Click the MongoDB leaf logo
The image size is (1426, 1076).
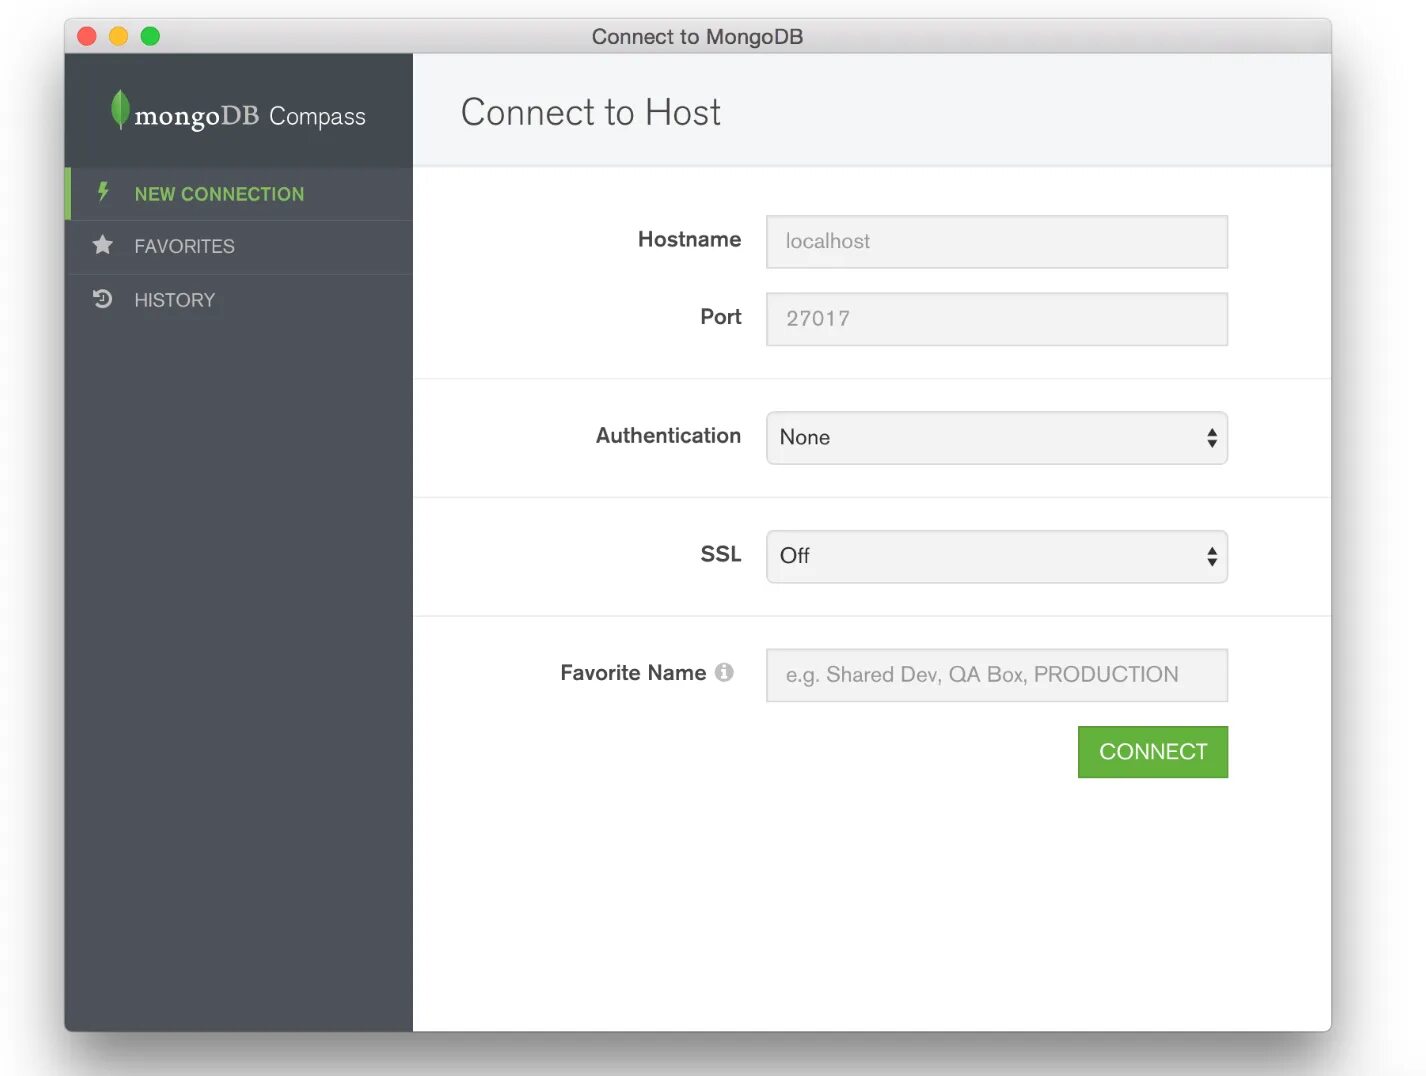tap(120, 110)
